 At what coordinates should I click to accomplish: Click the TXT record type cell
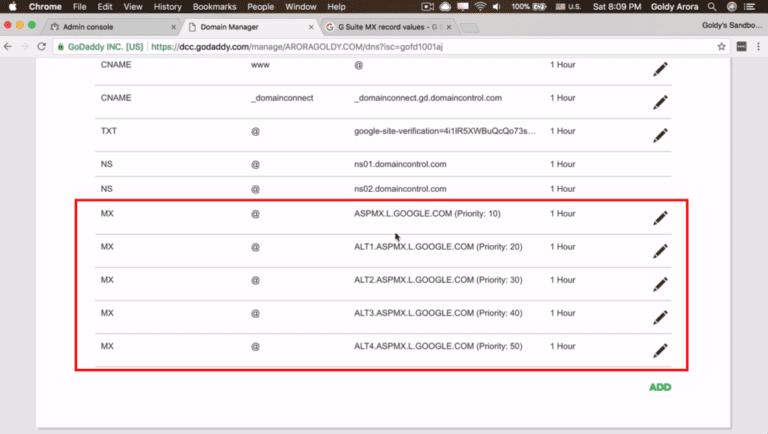[x=109, y=131]
